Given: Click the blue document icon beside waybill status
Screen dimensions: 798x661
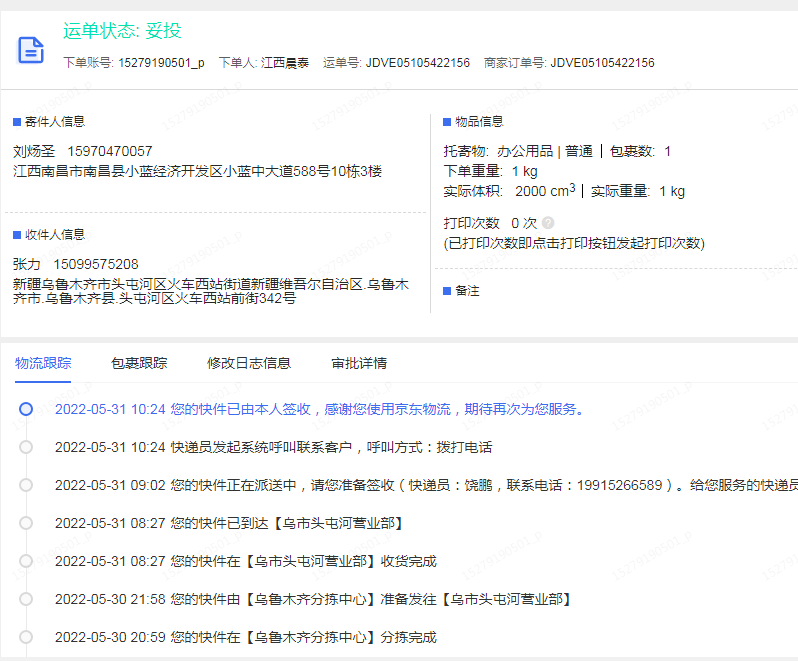Looking at the screenshot, I should click(x=31, y=50).
